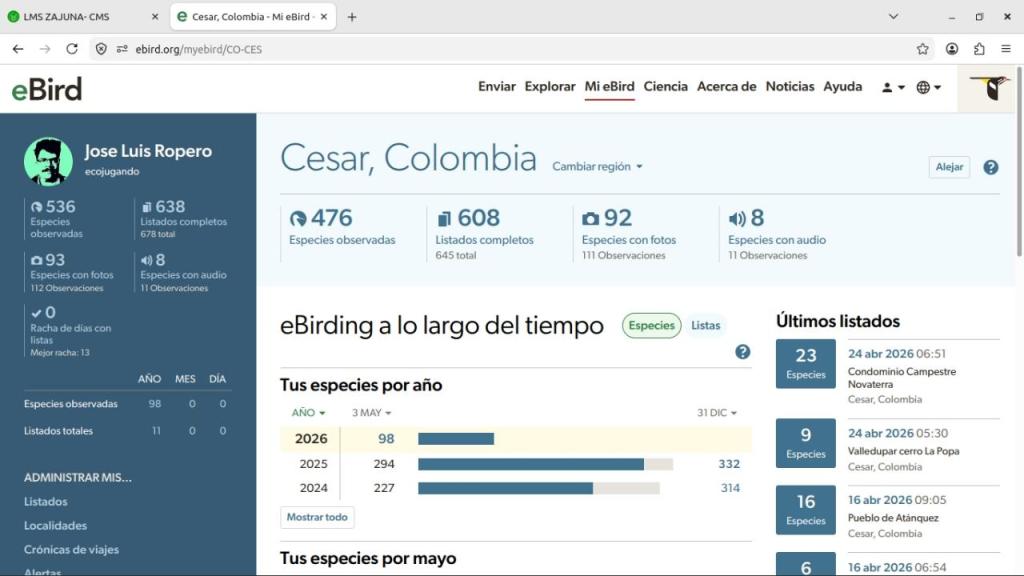The width and height of the screenshot is (1024, 576).
Task: Open the Firefox account icon
Action: (952, 49)
